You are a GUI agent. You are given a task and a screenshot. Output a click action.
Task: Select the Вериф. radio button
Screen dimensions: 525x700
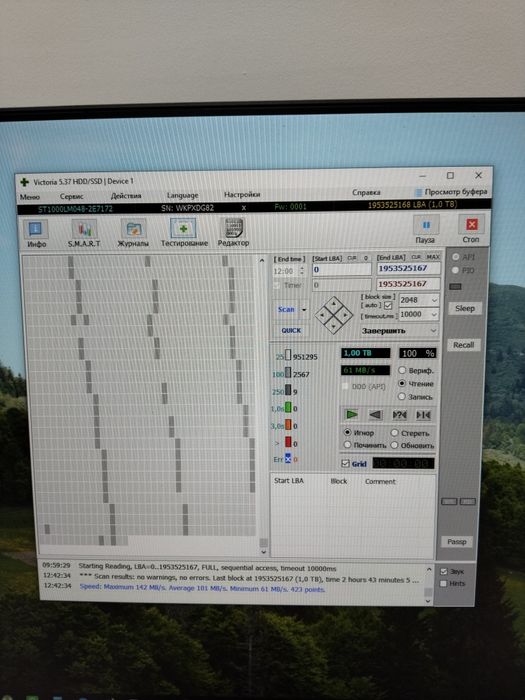[402, 370]
